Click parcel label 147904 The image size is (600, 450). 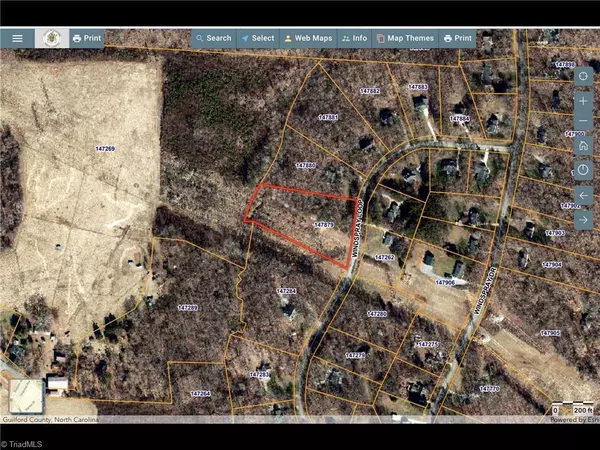click(552, 264)
